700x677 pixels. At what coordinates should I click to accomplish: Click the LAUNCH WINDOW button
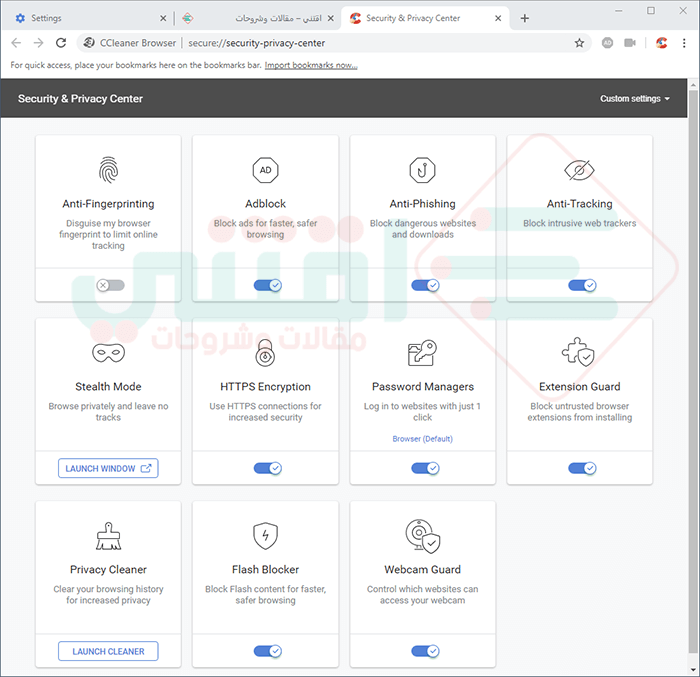108,468
